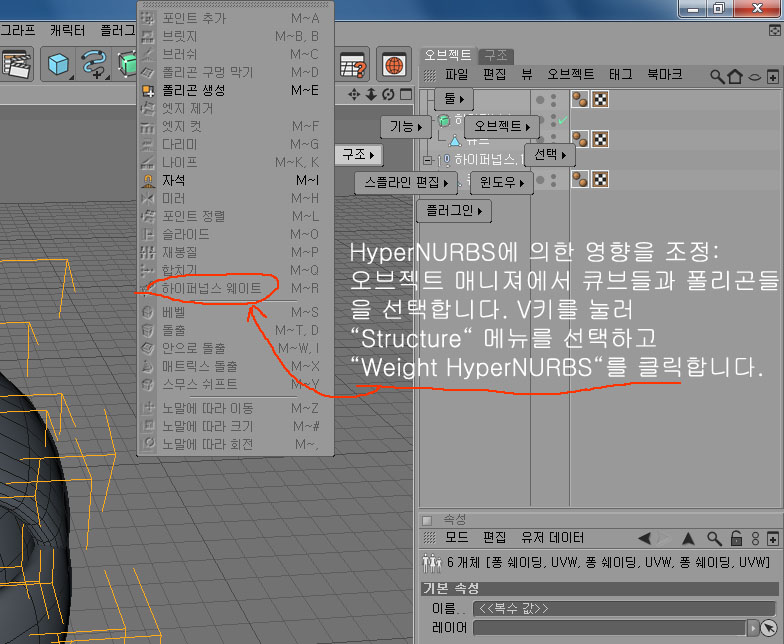784x644 pixels.
Task: Open Attributes 모드 menu
Action: click(x=456, y=538)
